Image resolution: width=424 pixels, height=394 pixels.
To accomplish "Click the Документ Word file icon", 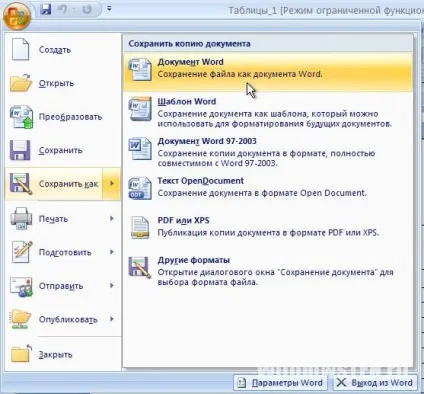I will 140,70.
